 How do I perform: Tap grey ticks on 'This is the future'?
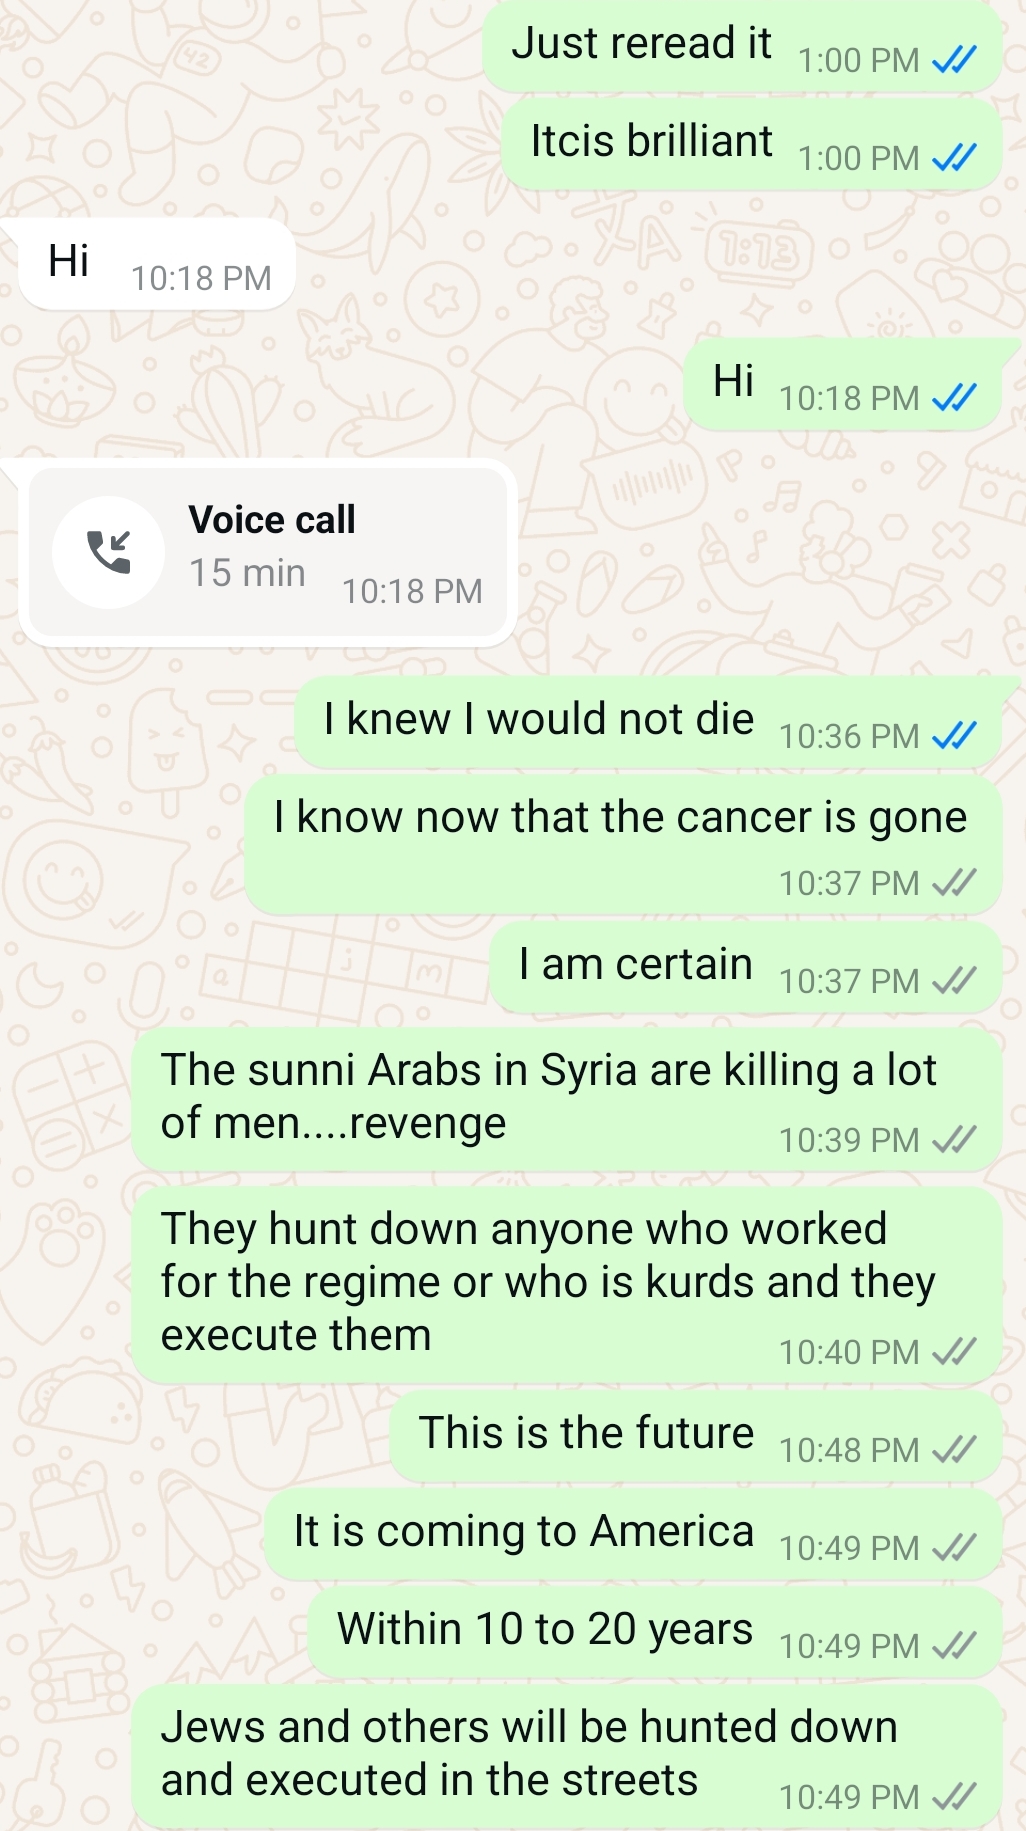click(954, 1450)
